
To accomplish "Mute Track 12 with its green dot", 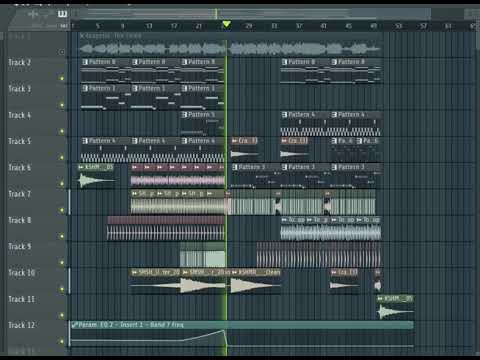I will click(62, 341).
